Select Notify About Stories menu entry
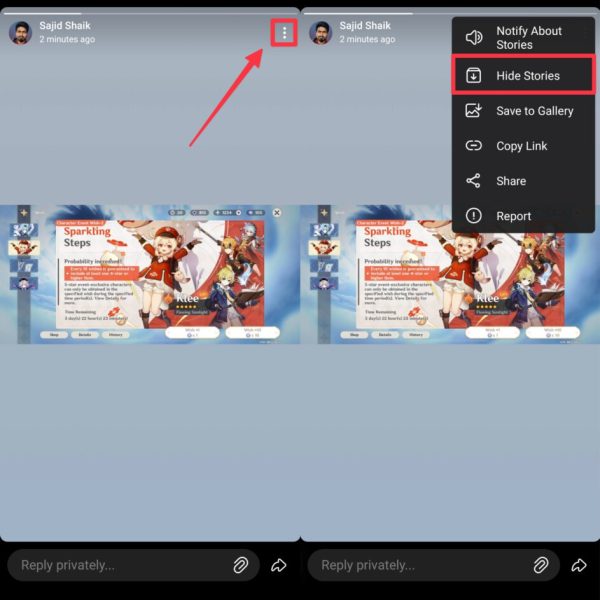The image size is (600, 600). (523, 38)
